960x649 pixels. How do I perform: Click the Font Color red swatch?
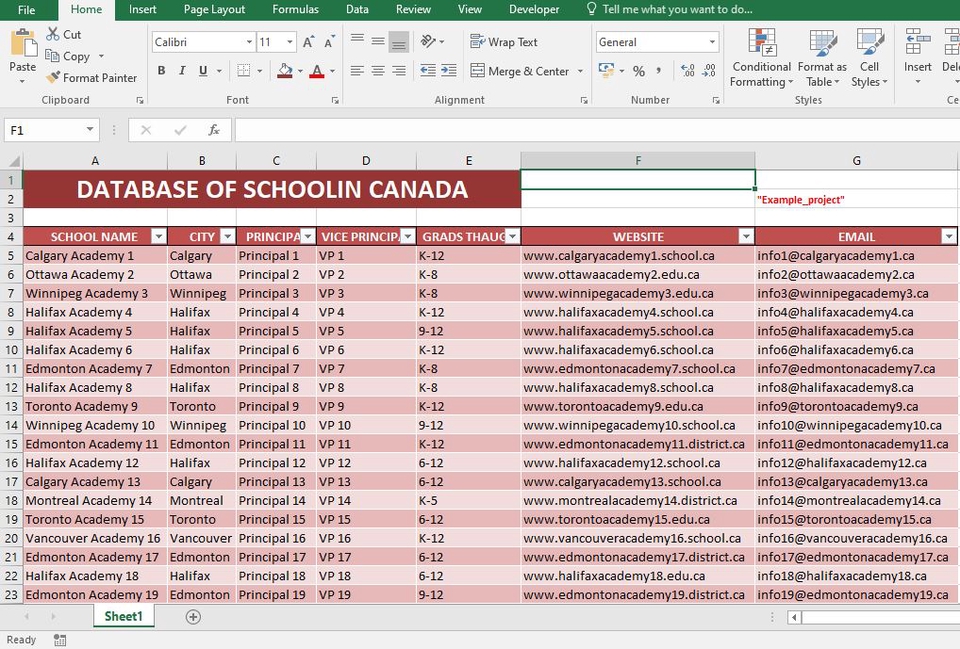(x=317, y=71)
